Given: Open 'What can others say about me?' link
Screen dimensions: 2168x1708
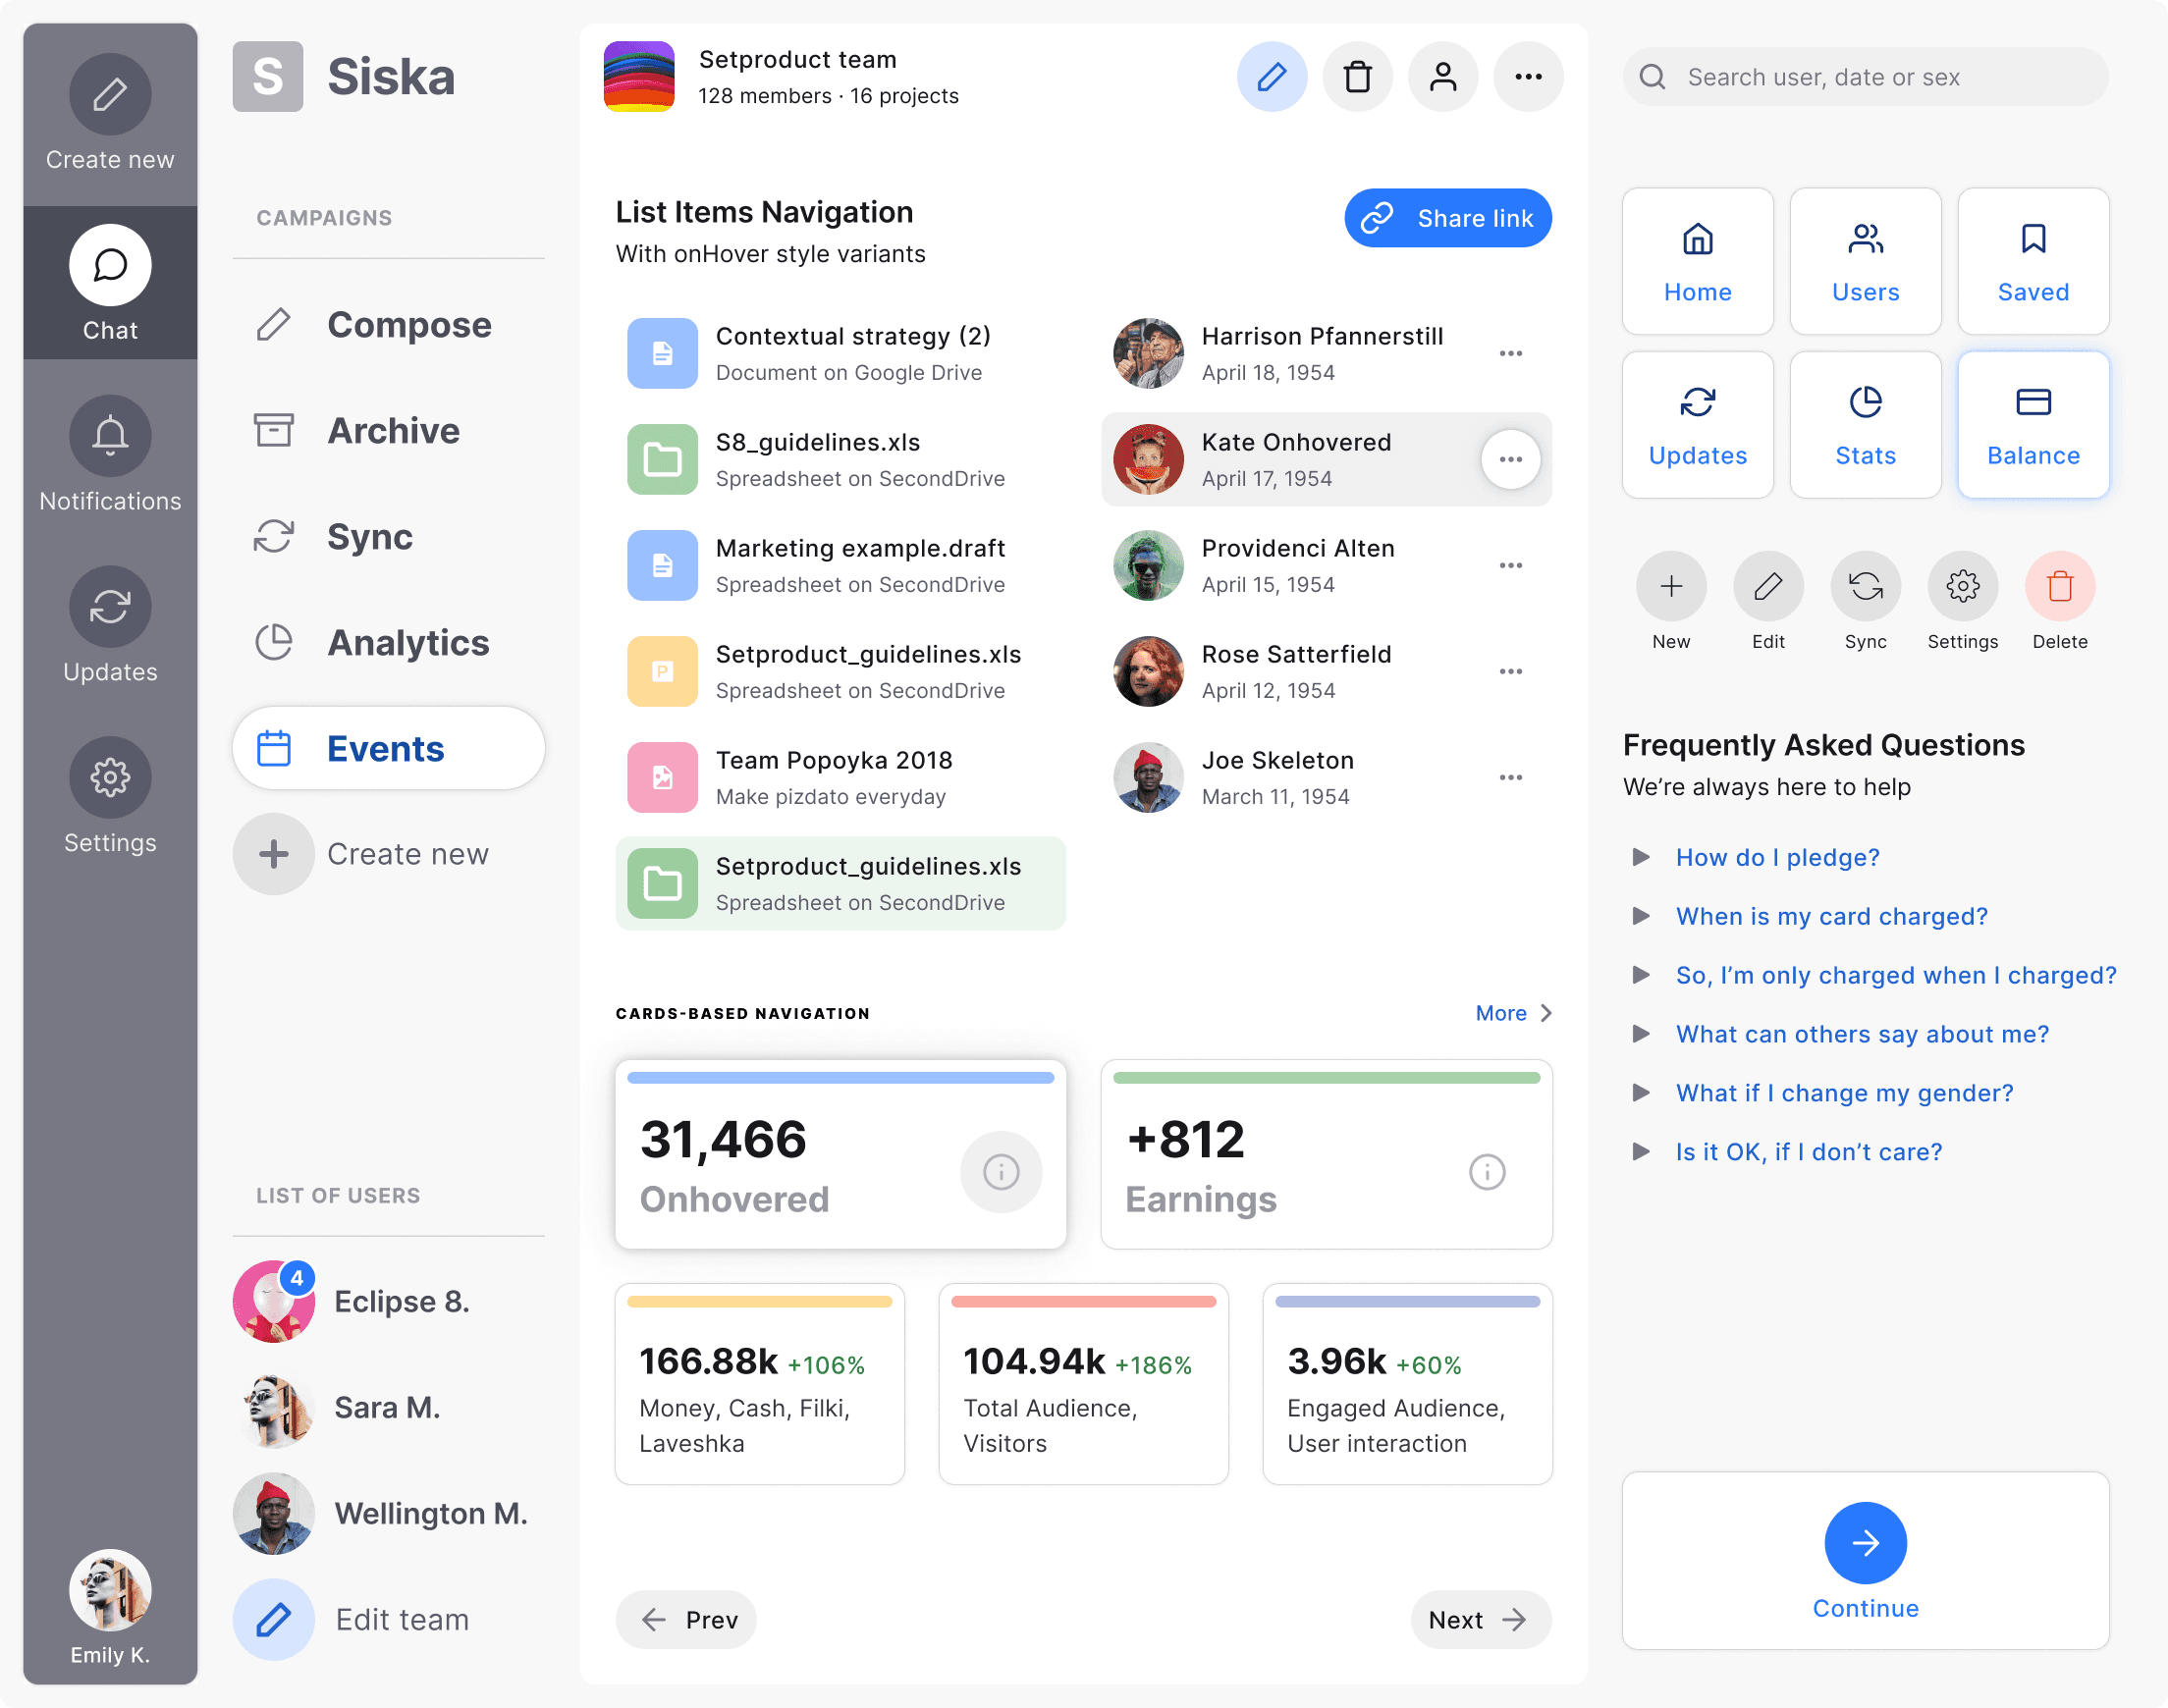Looking at the screenshot, I should click(1861, 1034).
